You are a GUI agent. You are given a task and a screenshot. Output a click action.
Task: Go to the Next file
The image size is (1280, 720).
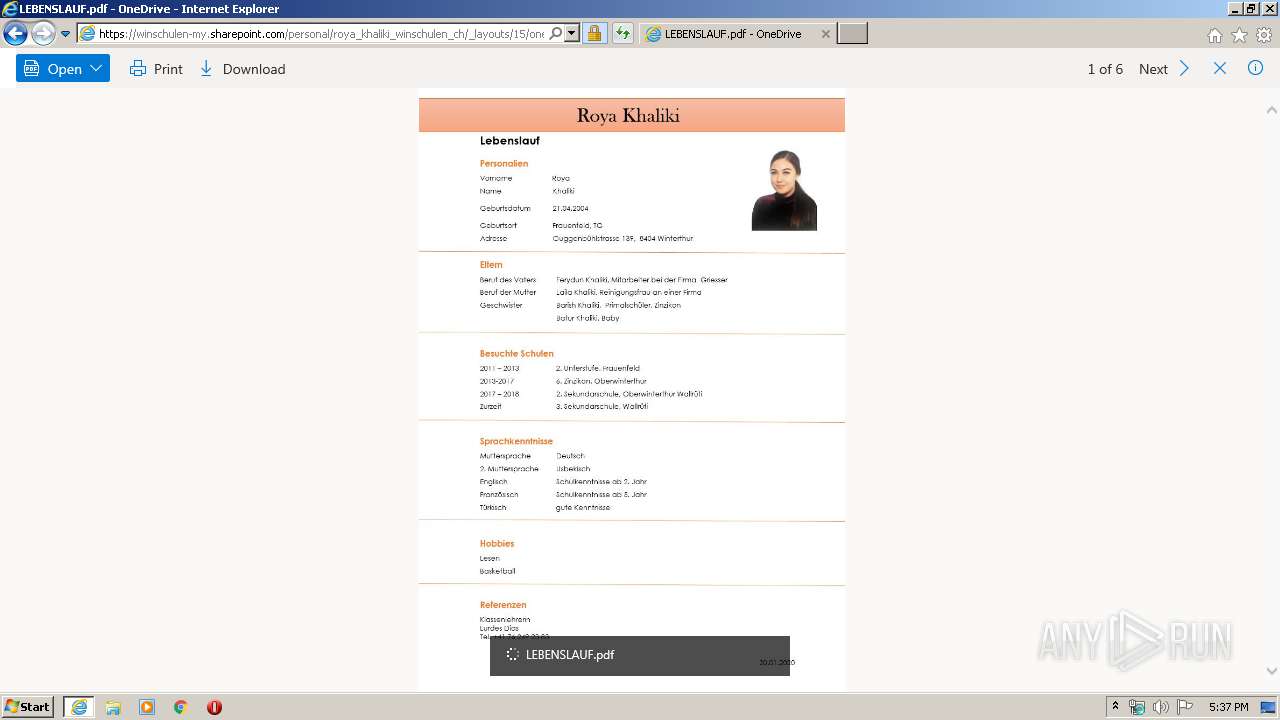(x=1153, y=69)
